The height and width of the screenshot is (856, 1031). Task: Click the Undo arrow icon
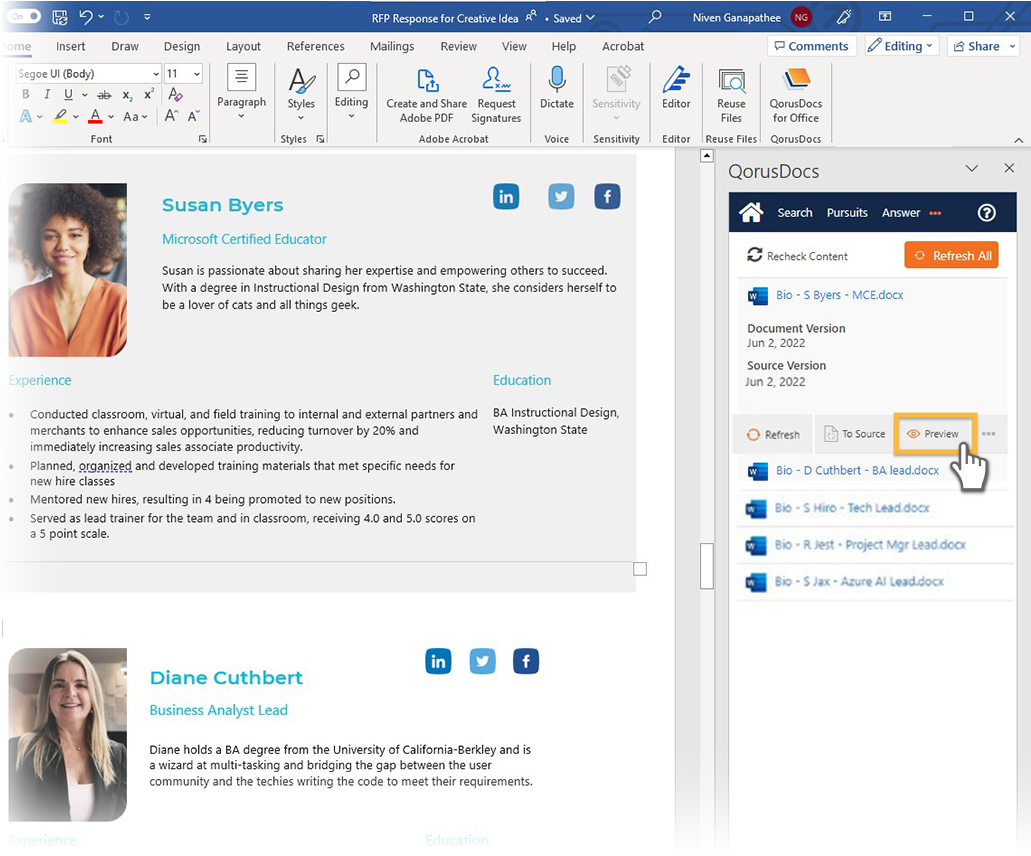click(86, 17)
